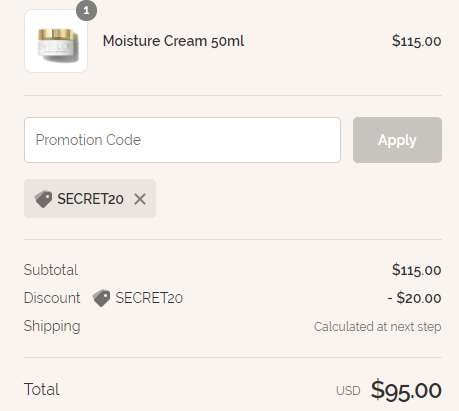
Task: Click the $115.00 item price
Action: pyautogui.click(x=416, y=41)
